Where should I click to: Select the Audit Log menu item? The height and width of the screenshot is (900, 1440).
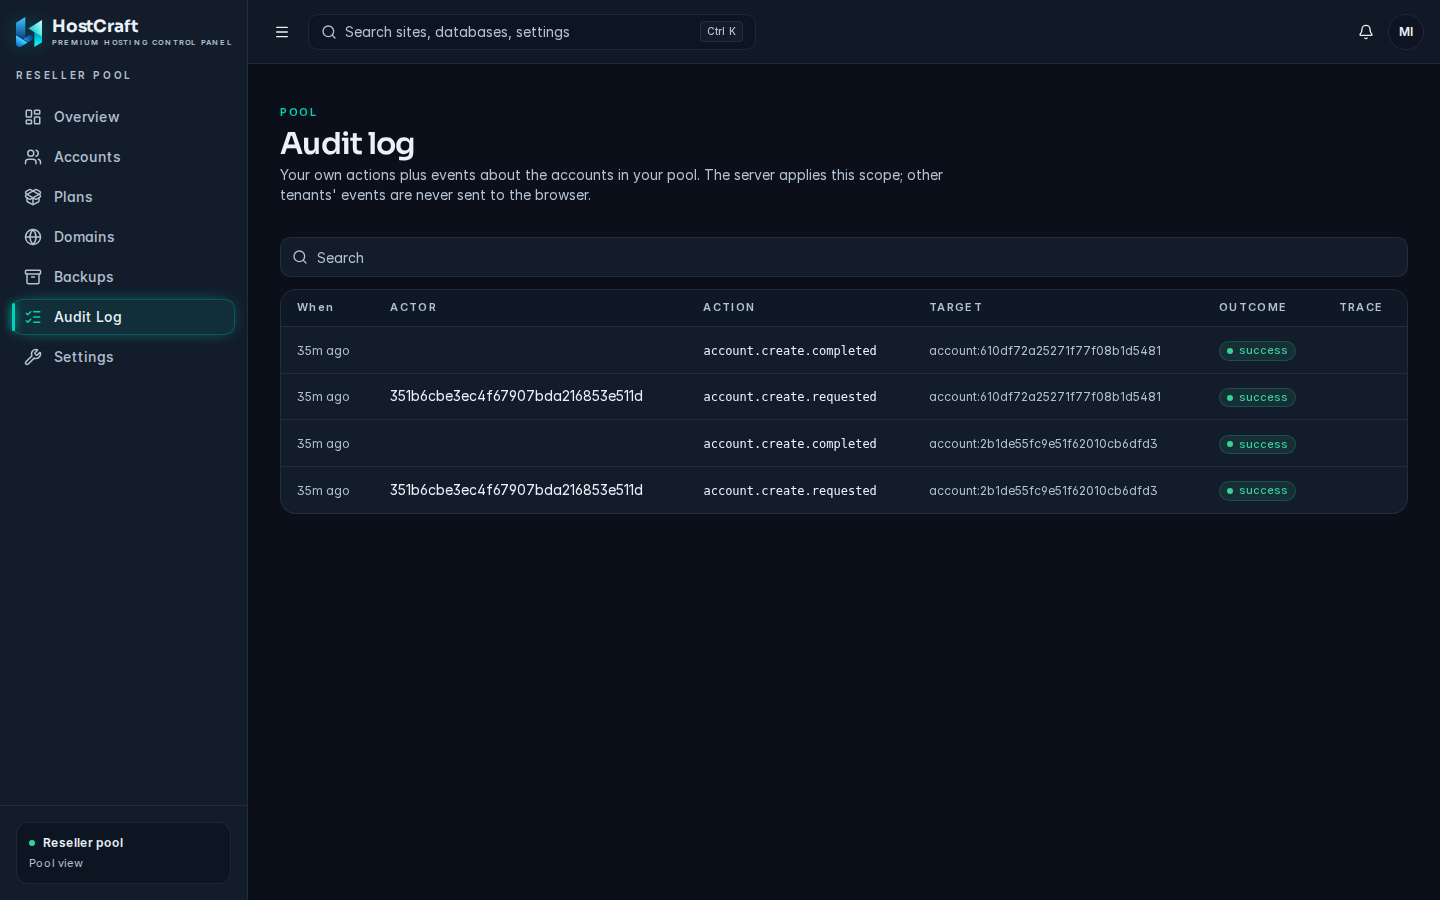pyautogui.click(x=124, y=317)
